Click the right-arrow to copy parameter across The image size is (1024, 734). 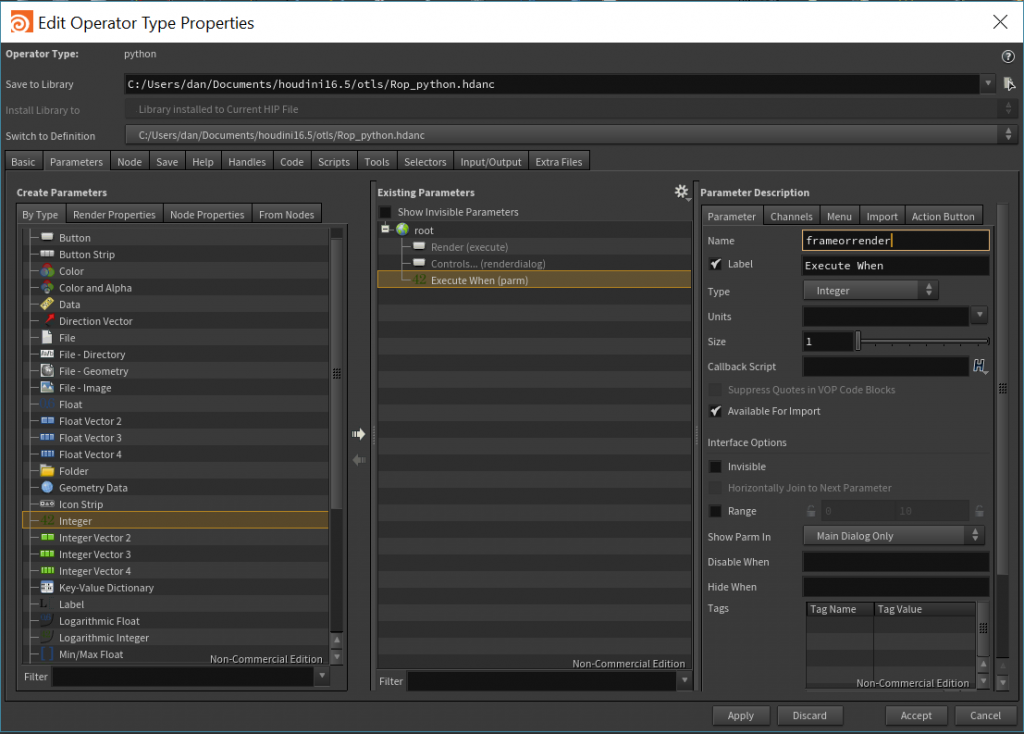358,433
